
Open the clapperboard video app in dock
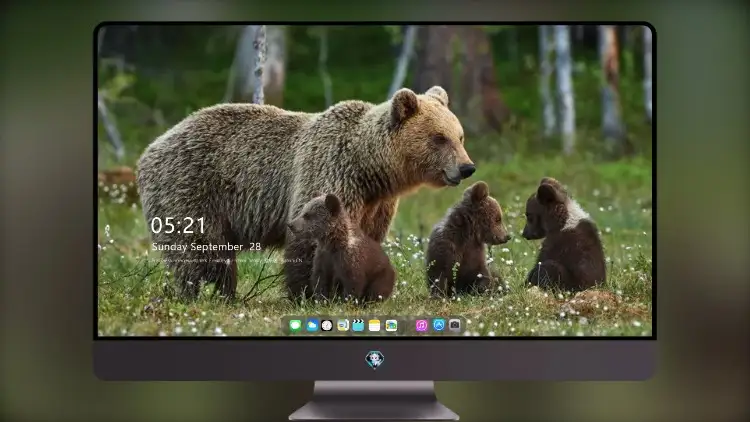point(358,325)
